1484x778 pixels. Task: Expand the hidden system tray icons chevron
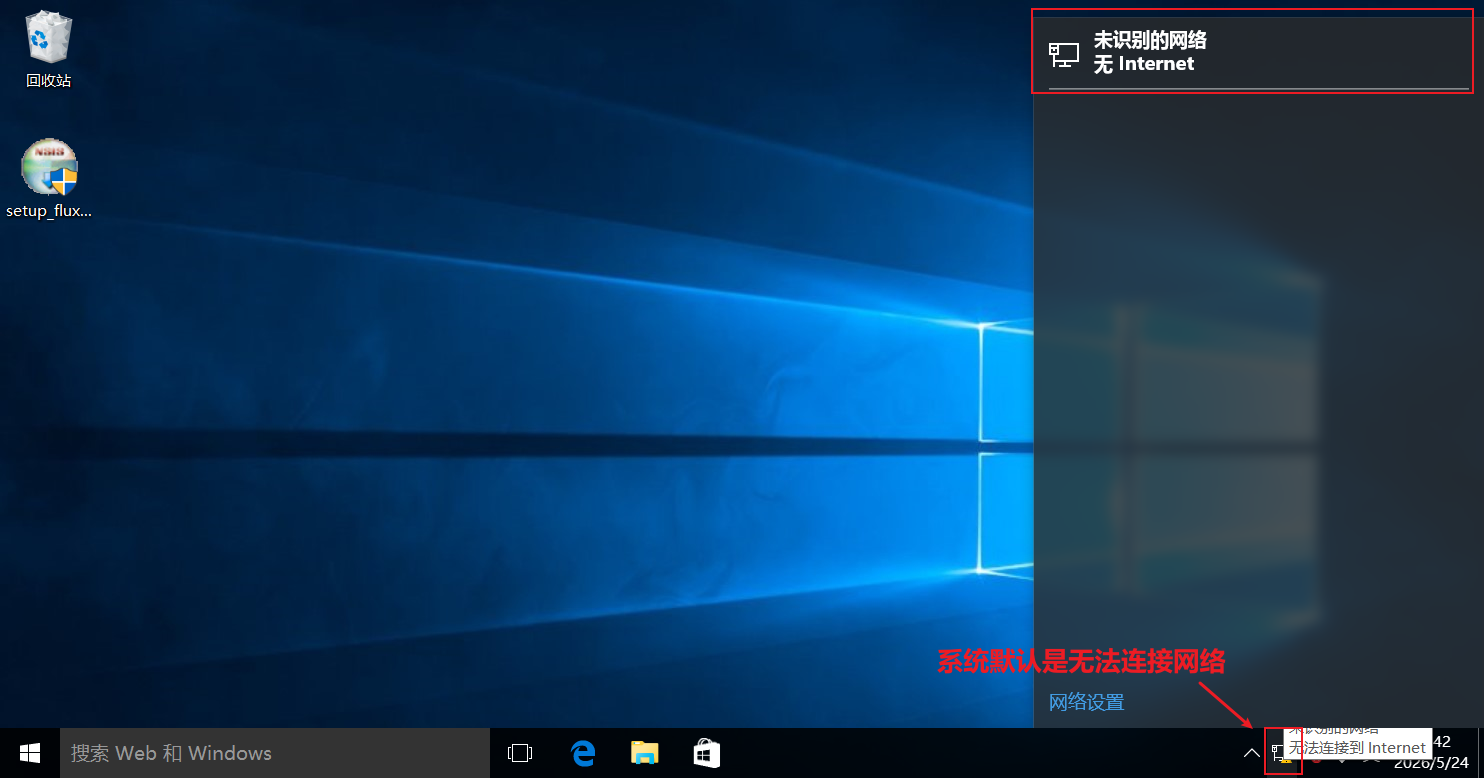coord(1251,753)
